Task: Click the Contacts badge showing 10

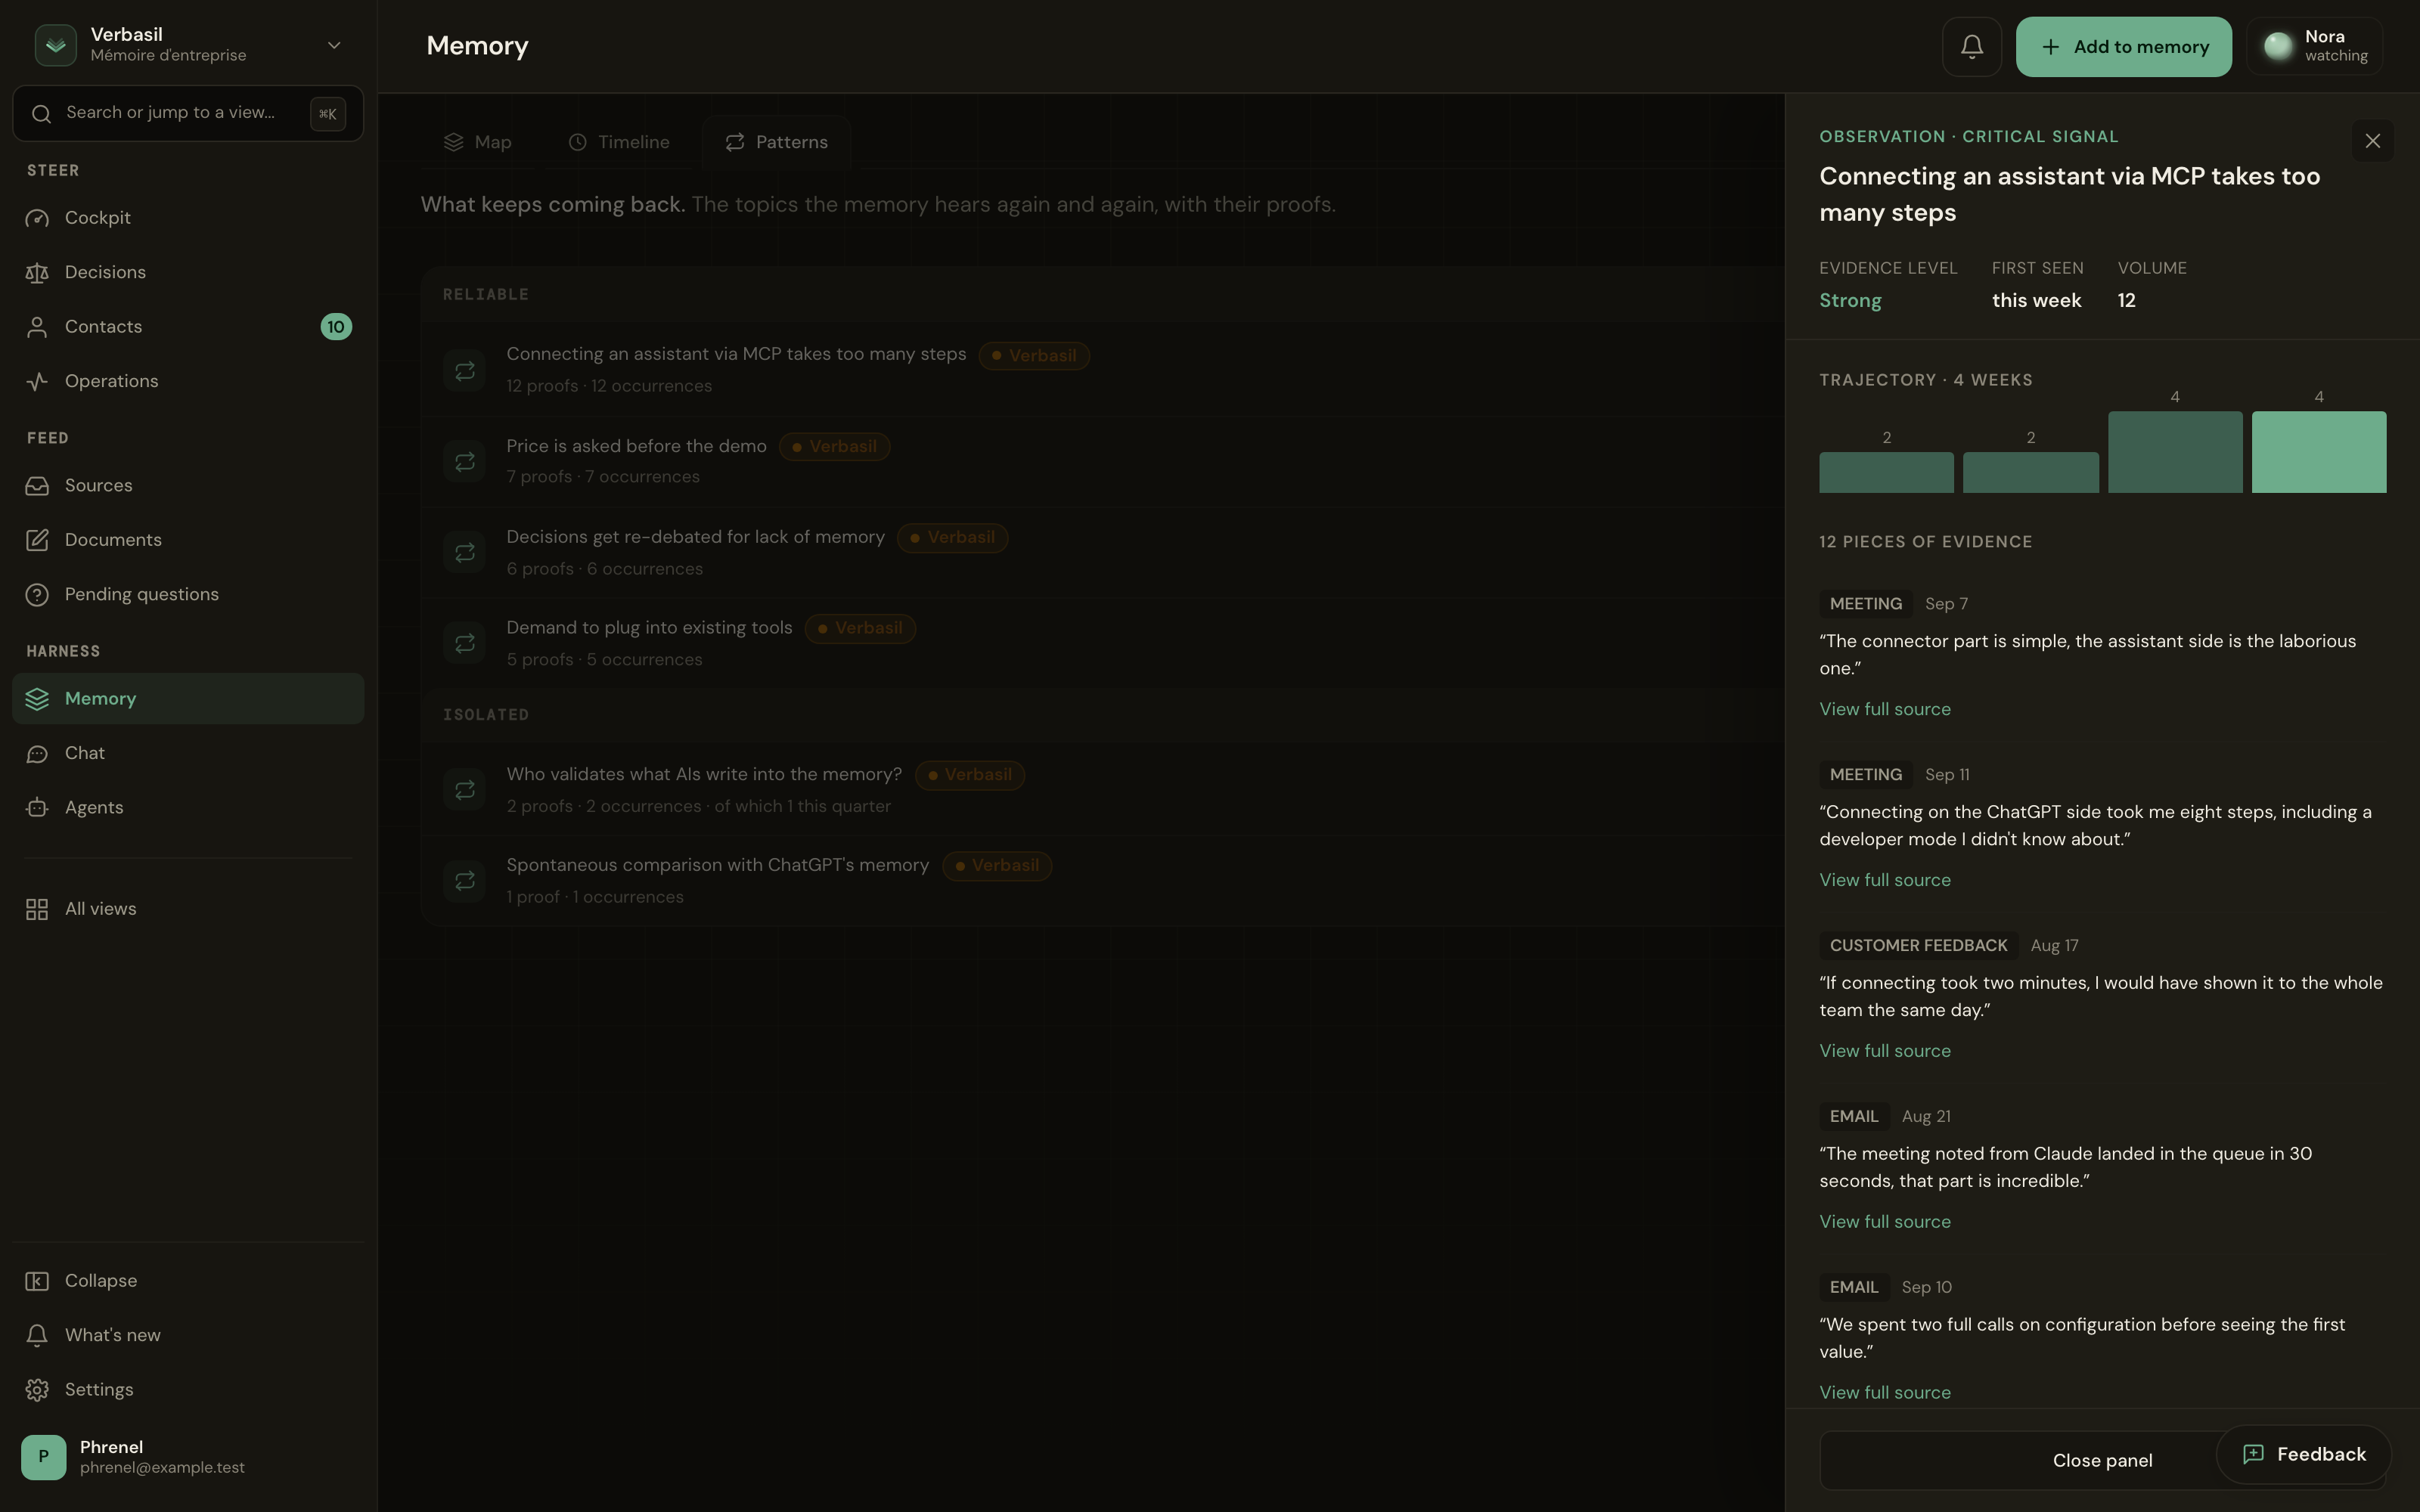Action: (x=336, y=327)
